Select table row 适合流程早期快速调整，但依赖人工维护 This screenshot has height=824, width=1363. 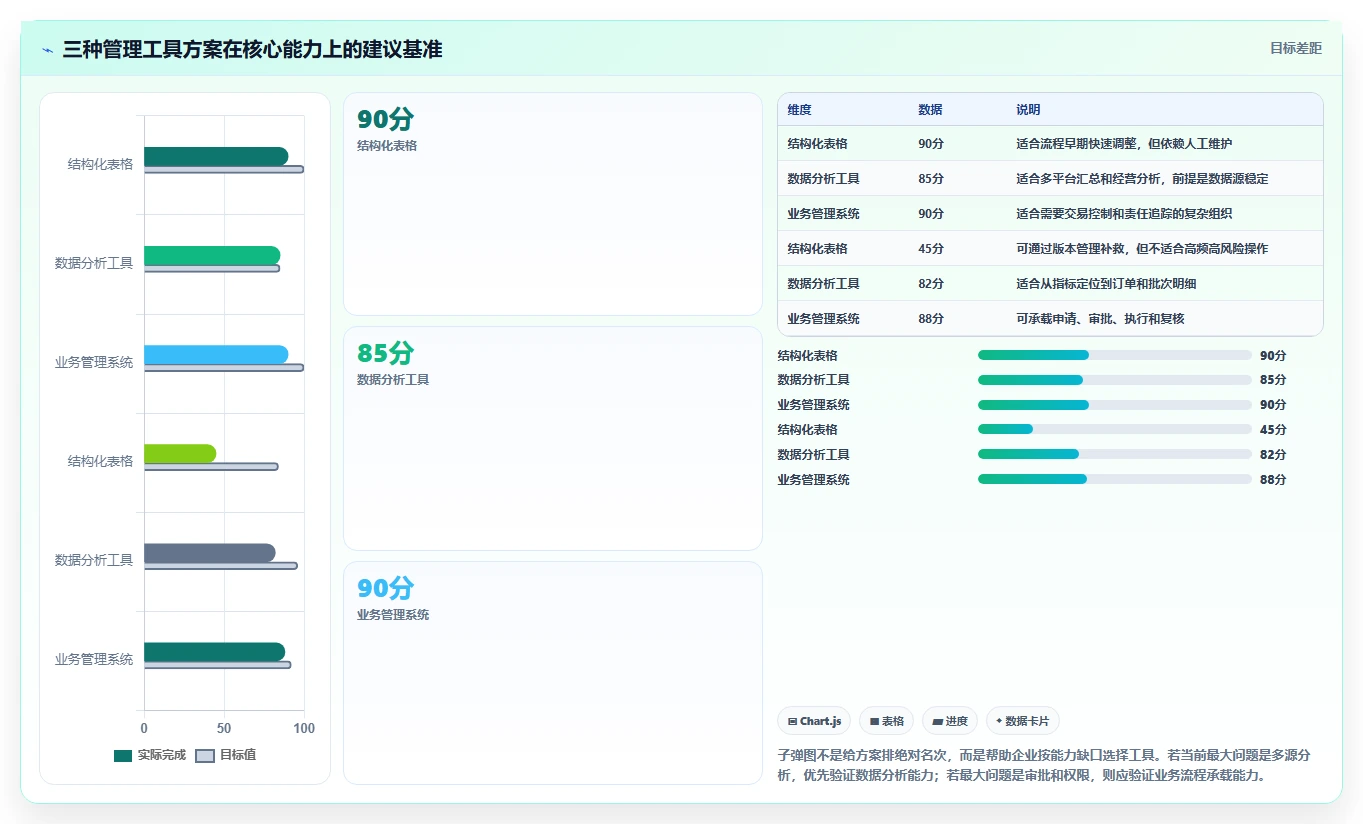pos(1050,143)
